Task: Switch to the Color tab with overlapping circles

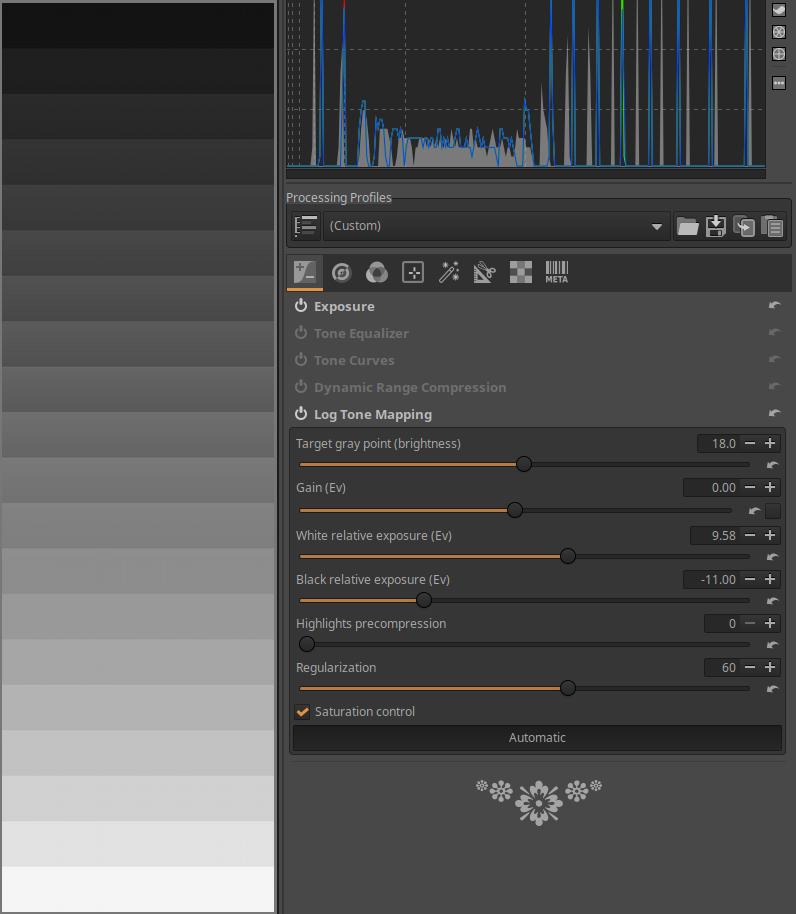Action: (377, 272)
